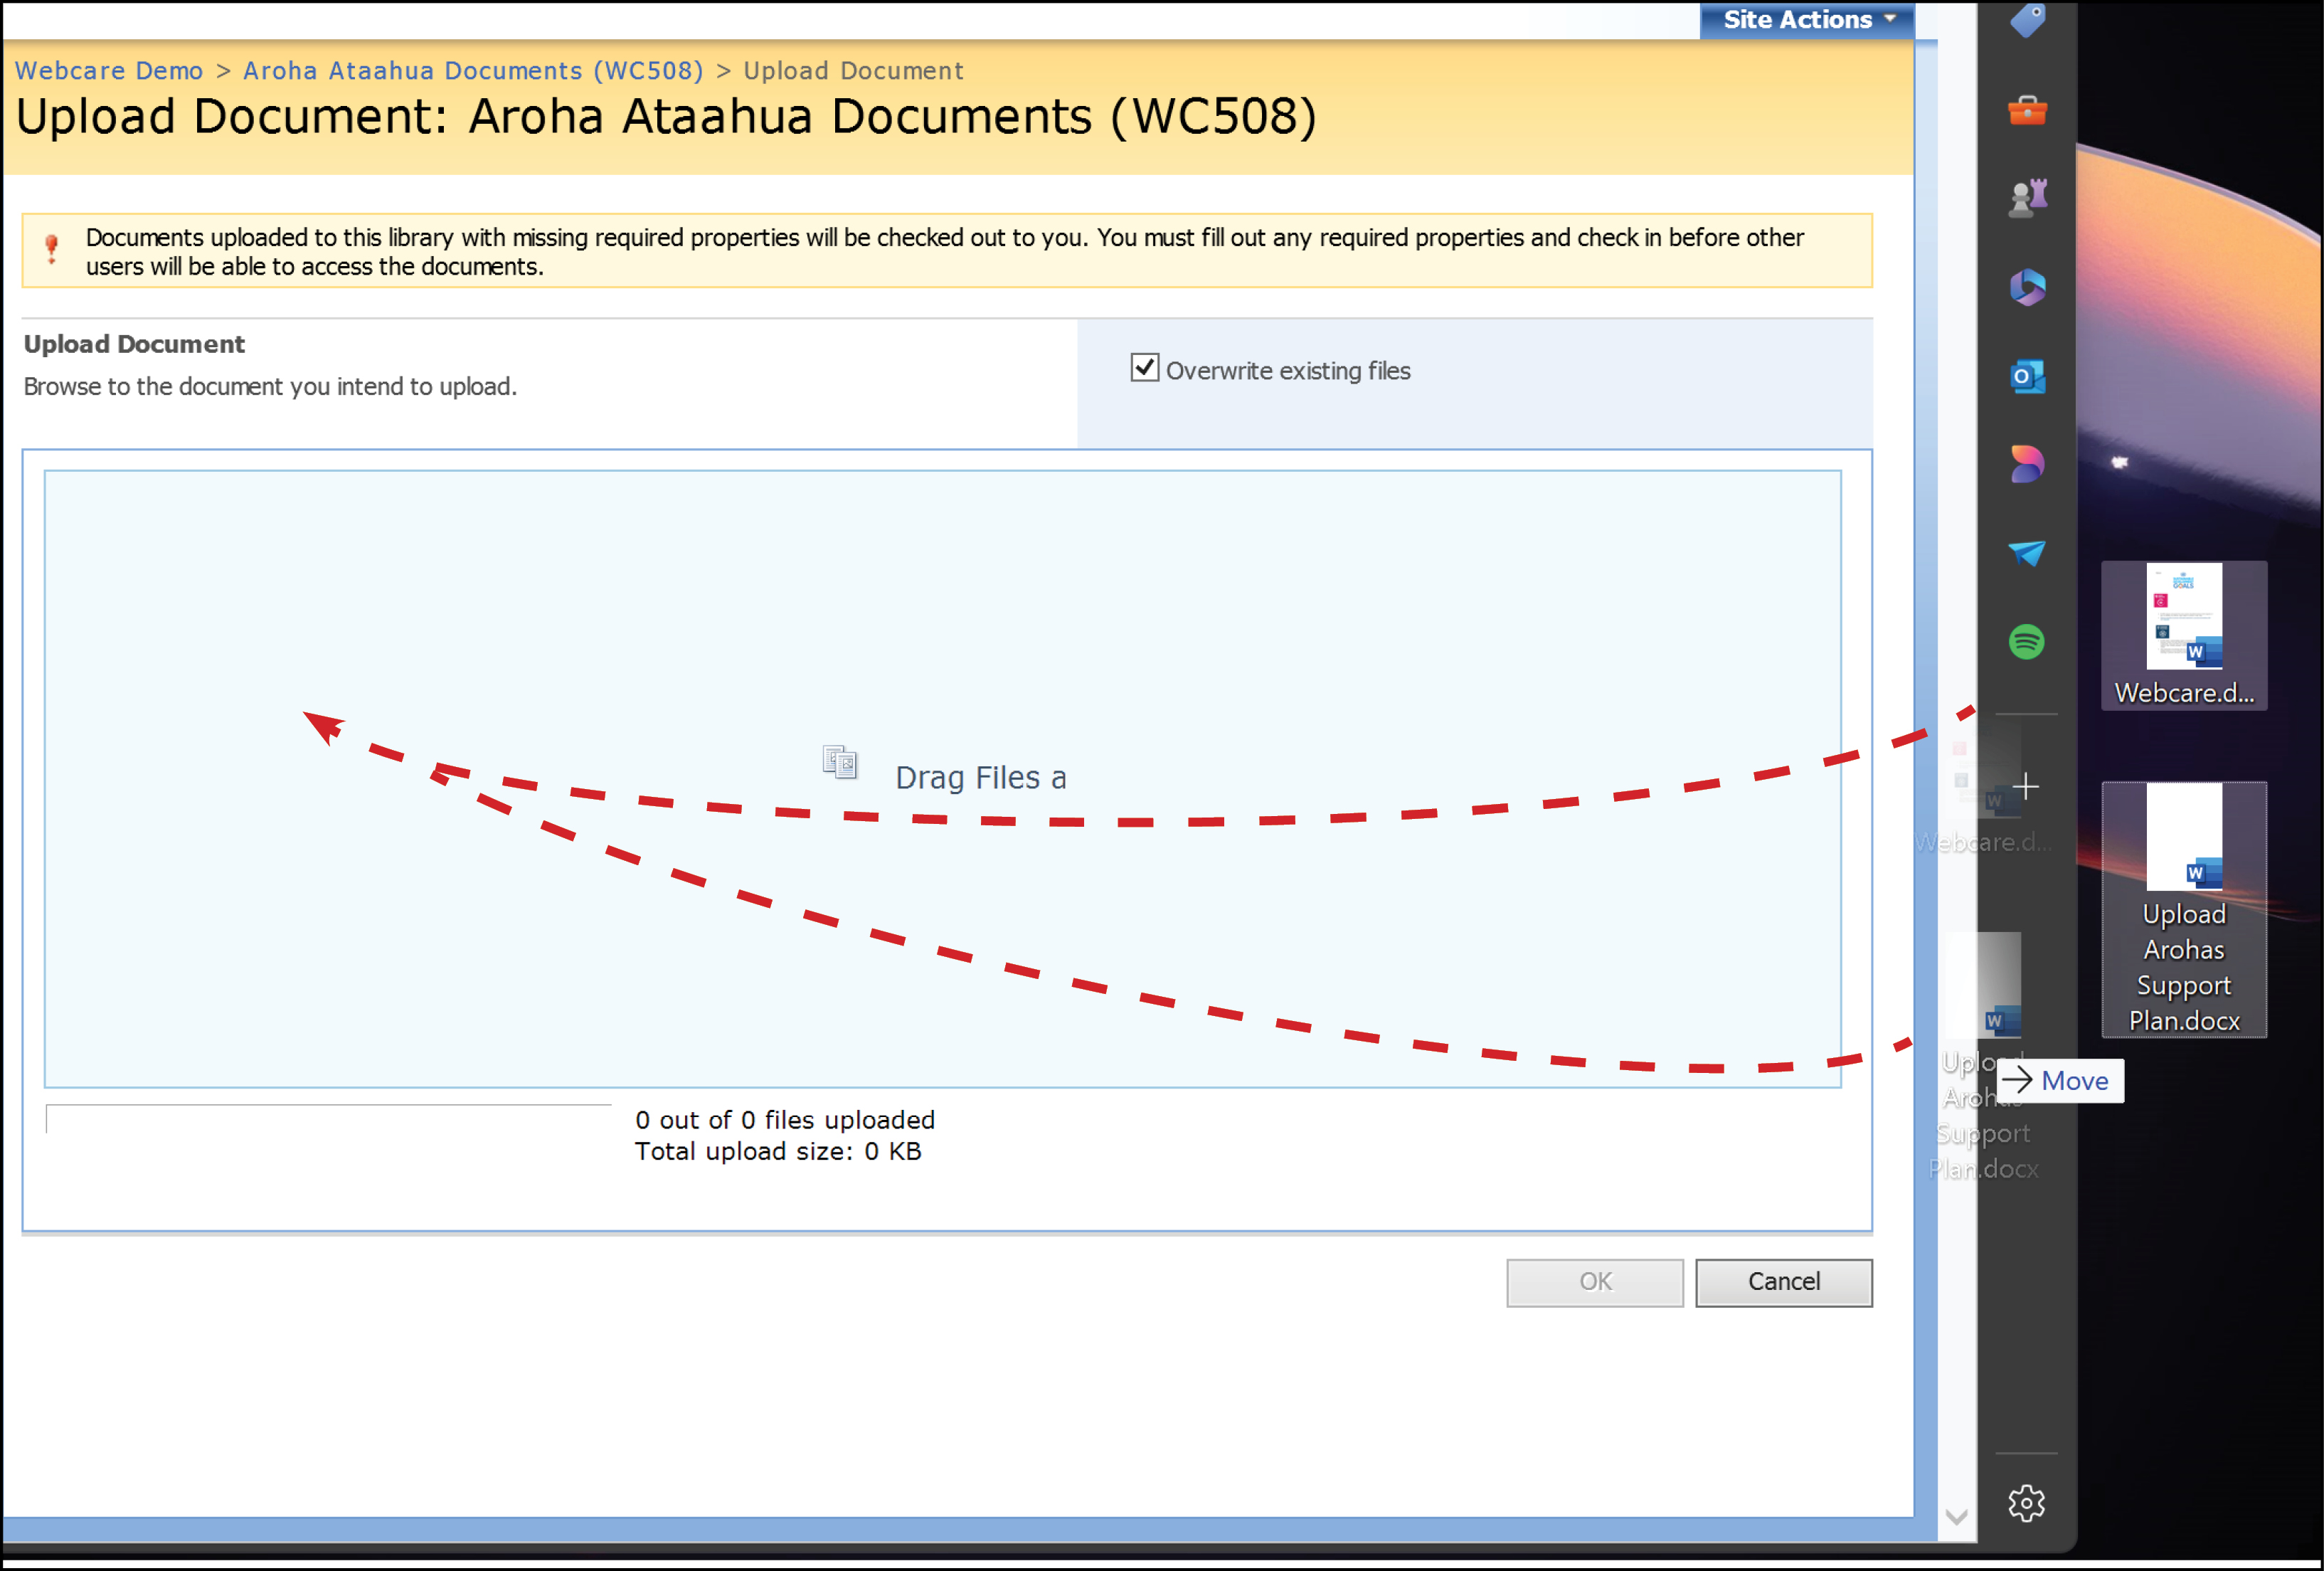Click the page scroll down arrow
This screenshot has height=1571, width=2324.
click(x=1957, y=1518)
